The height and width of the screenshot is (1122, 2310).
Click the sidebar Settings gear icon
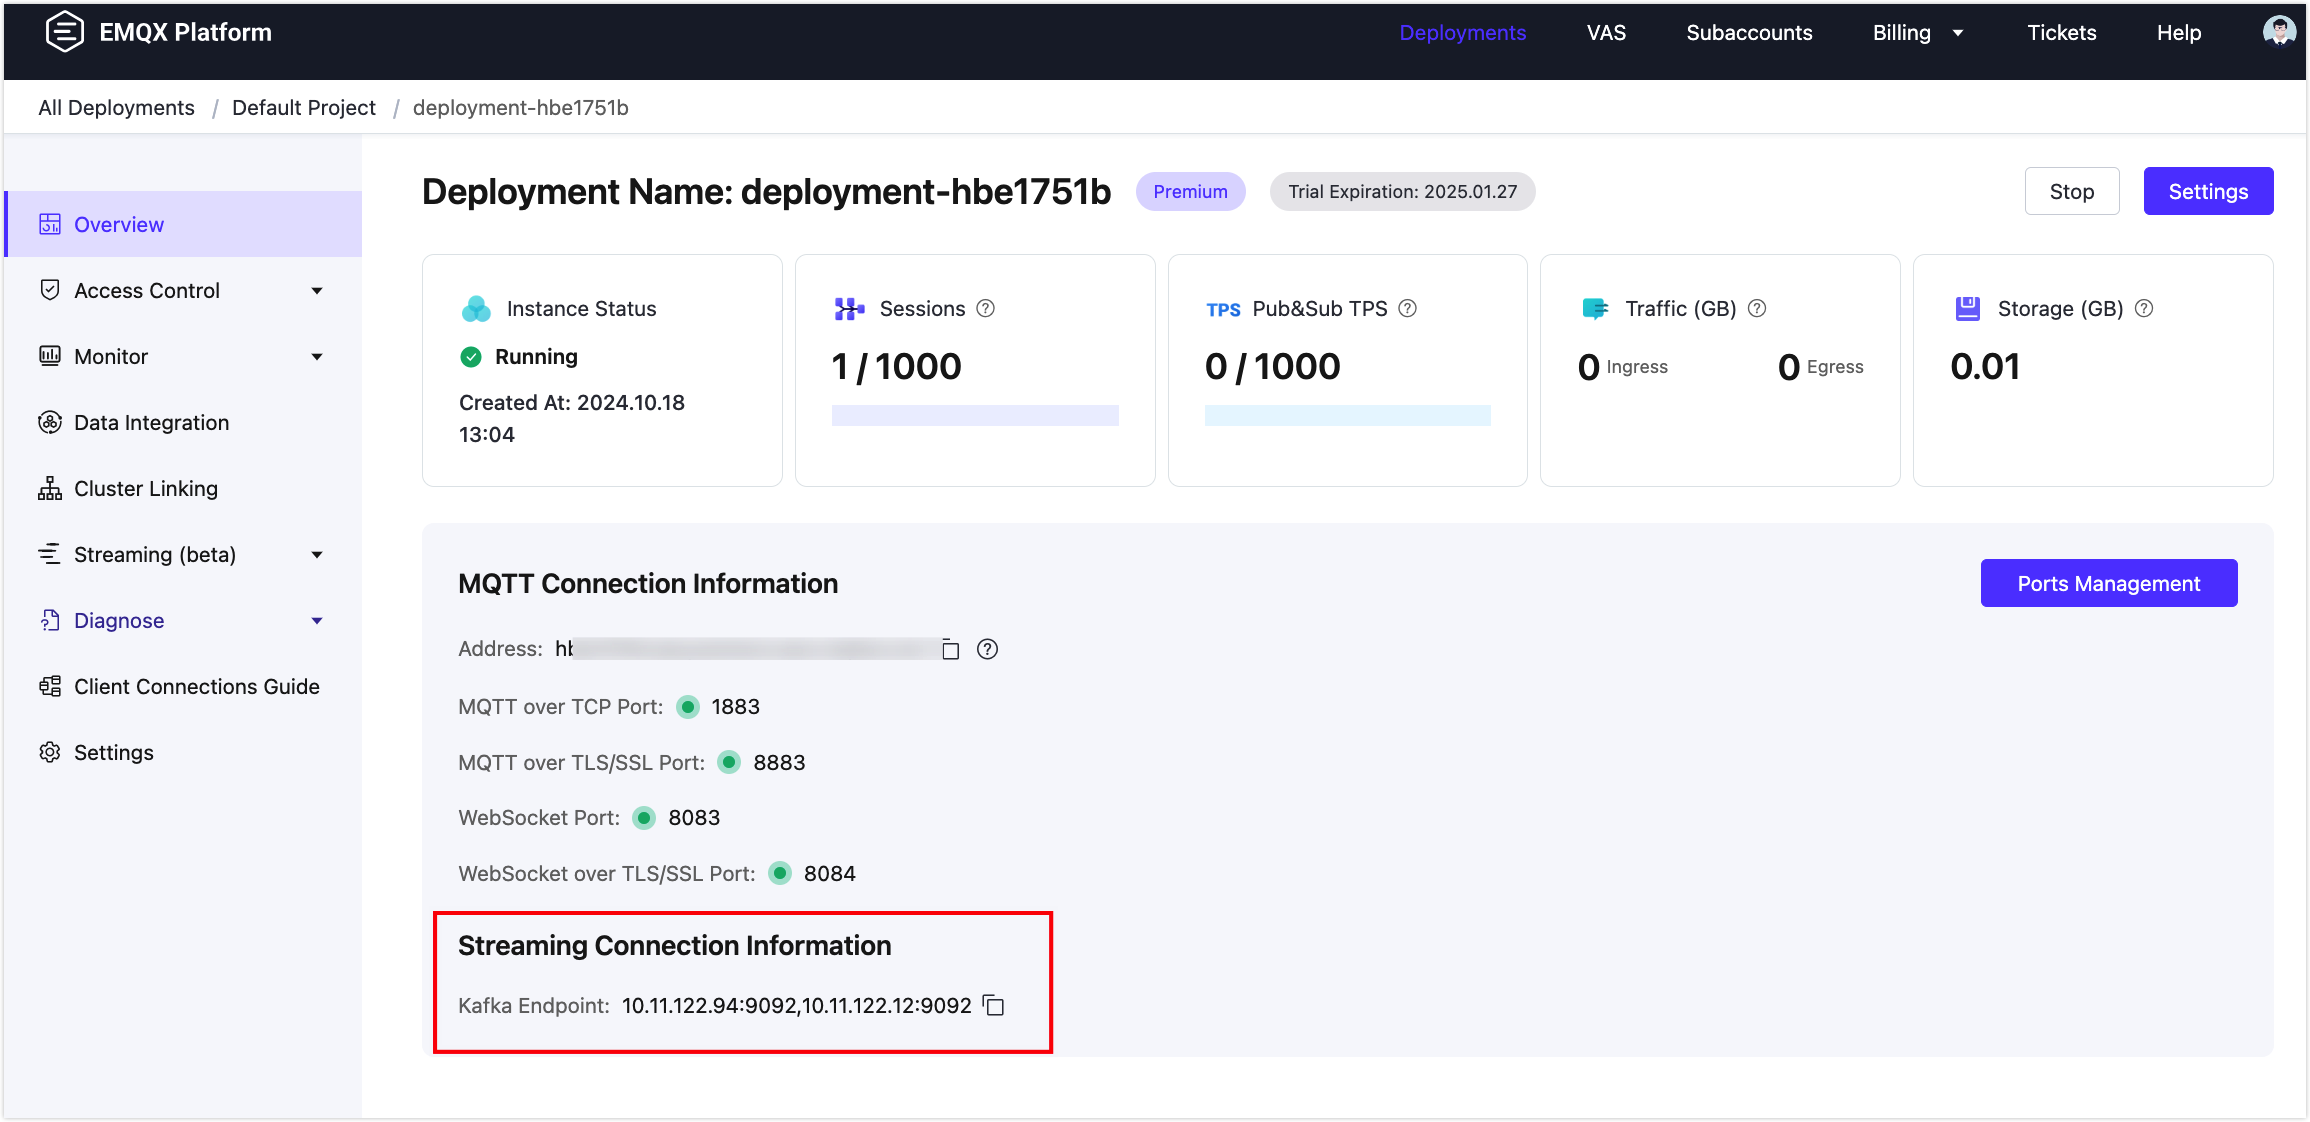50,752
